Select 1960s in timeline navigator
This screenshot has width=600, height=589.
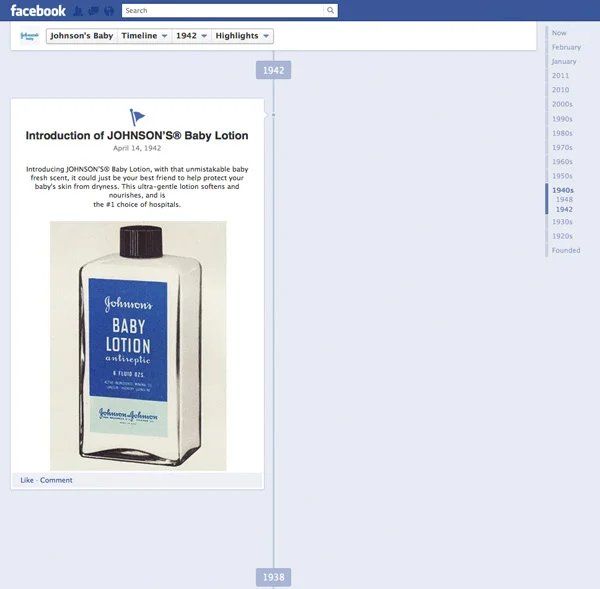[562, 162]
